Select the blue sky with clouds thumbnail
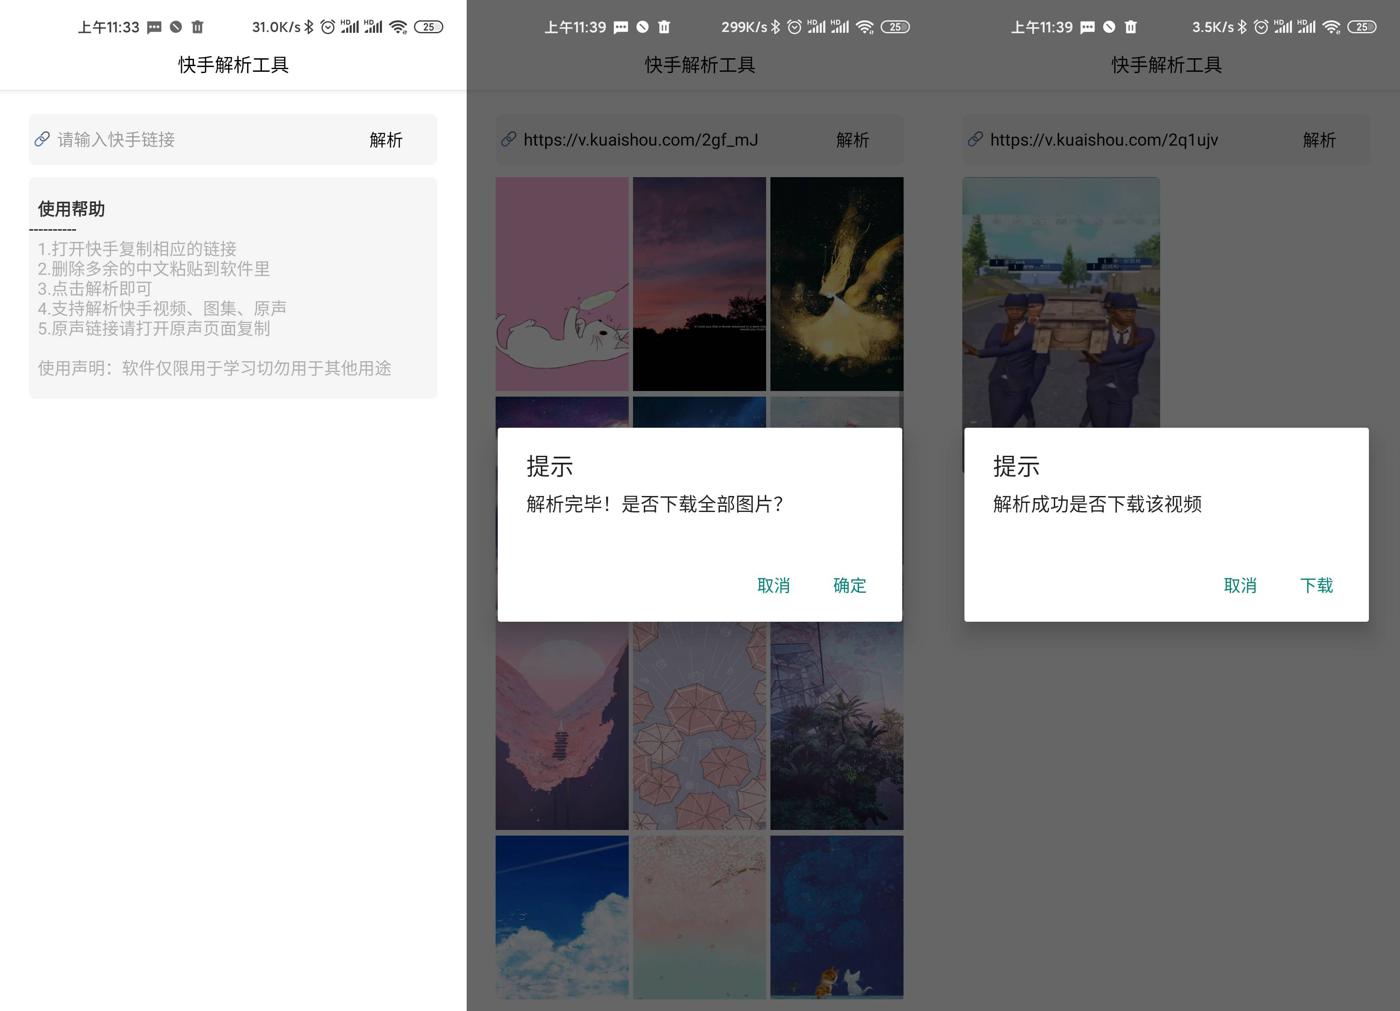This screenshot has width=1400, height=1011. 562,916
